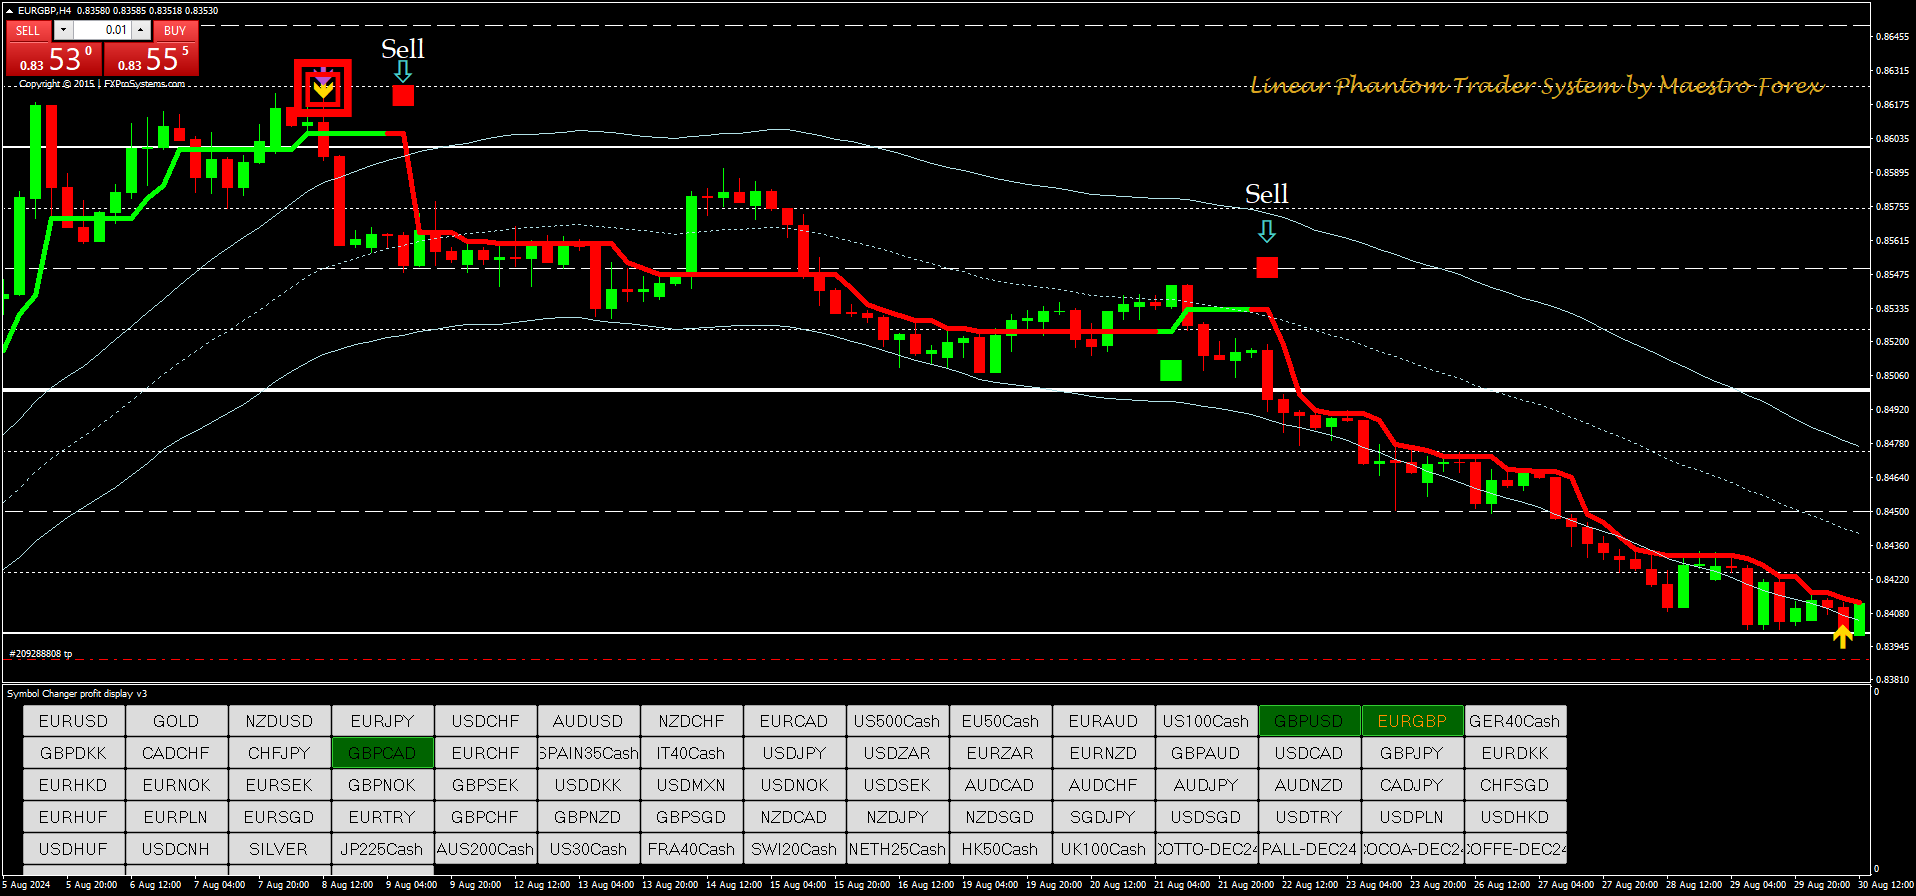Click the Linear Phantom Trader System label

click(1536, 86)
